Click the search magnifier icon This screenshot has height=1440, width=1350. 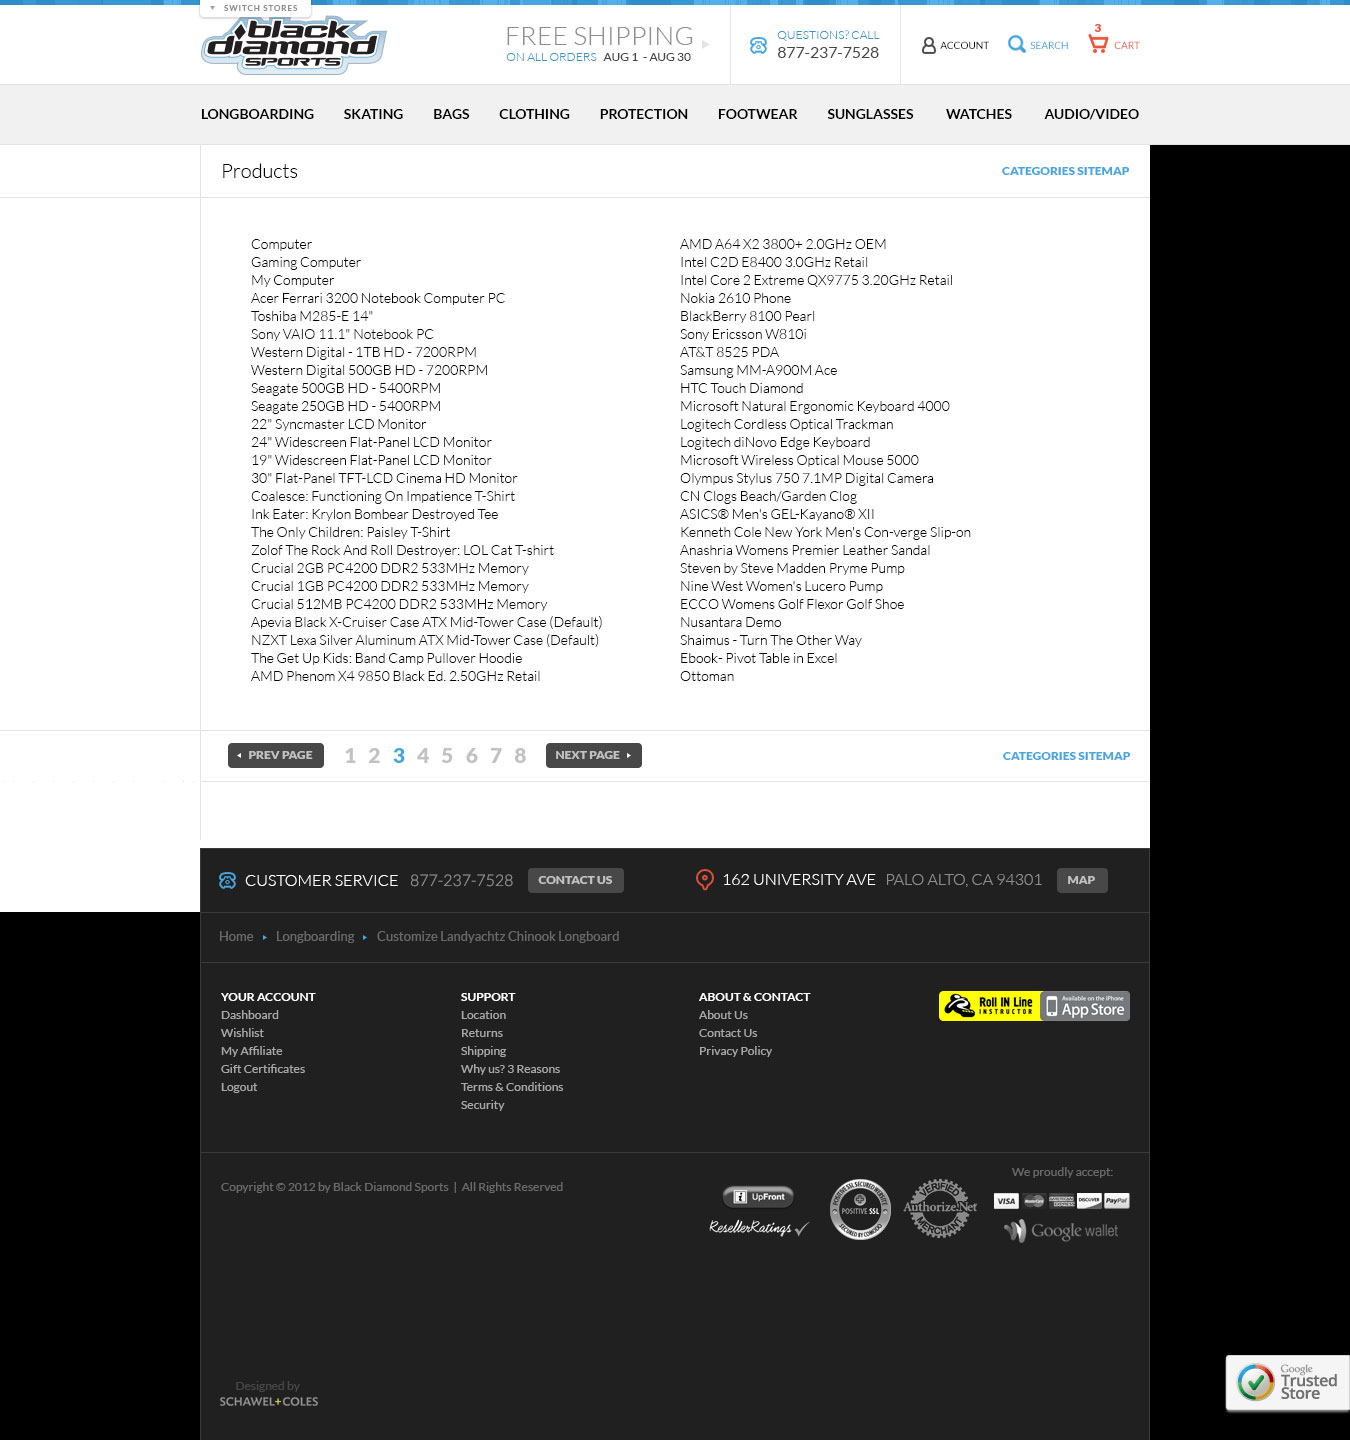pos(1016,44)
